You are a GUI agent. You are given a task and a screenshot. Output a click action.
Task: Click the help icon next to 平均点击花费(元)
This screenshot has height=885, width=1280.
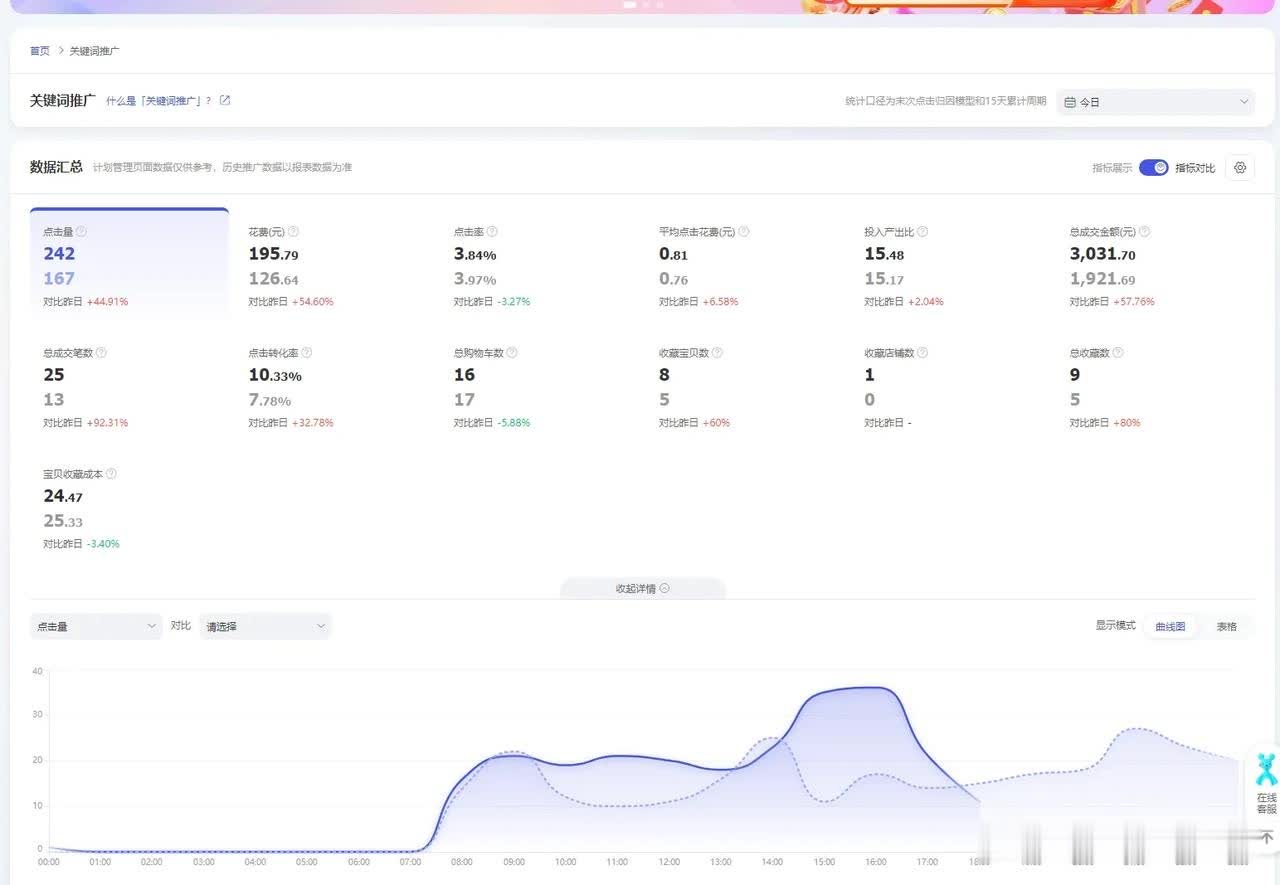point(744,231)
